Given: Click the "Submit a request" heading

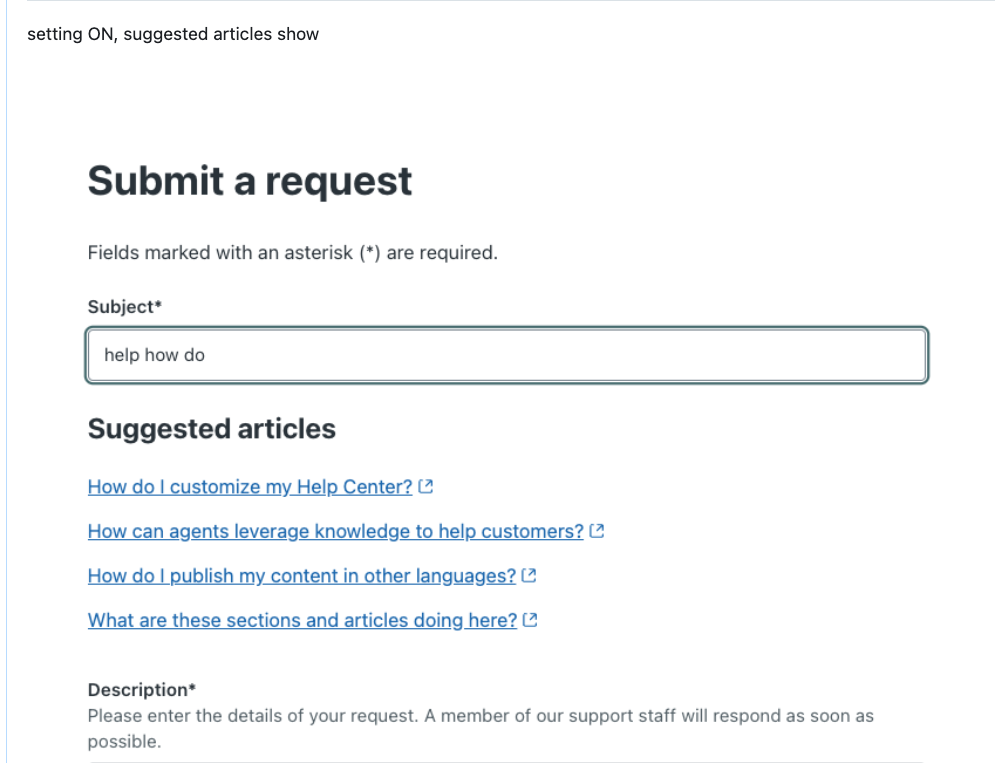Looking at the screenshot, I should coord(250,181).
